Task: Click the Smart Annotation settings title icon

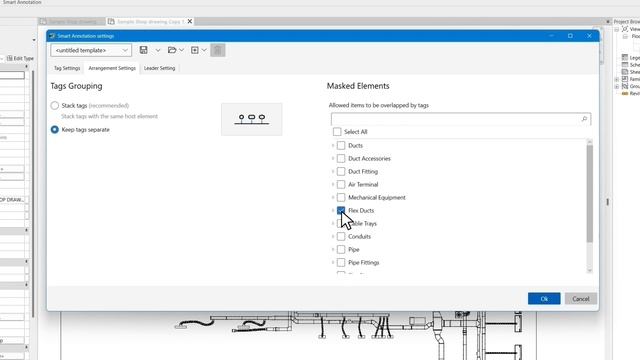Action: (52, 36)
